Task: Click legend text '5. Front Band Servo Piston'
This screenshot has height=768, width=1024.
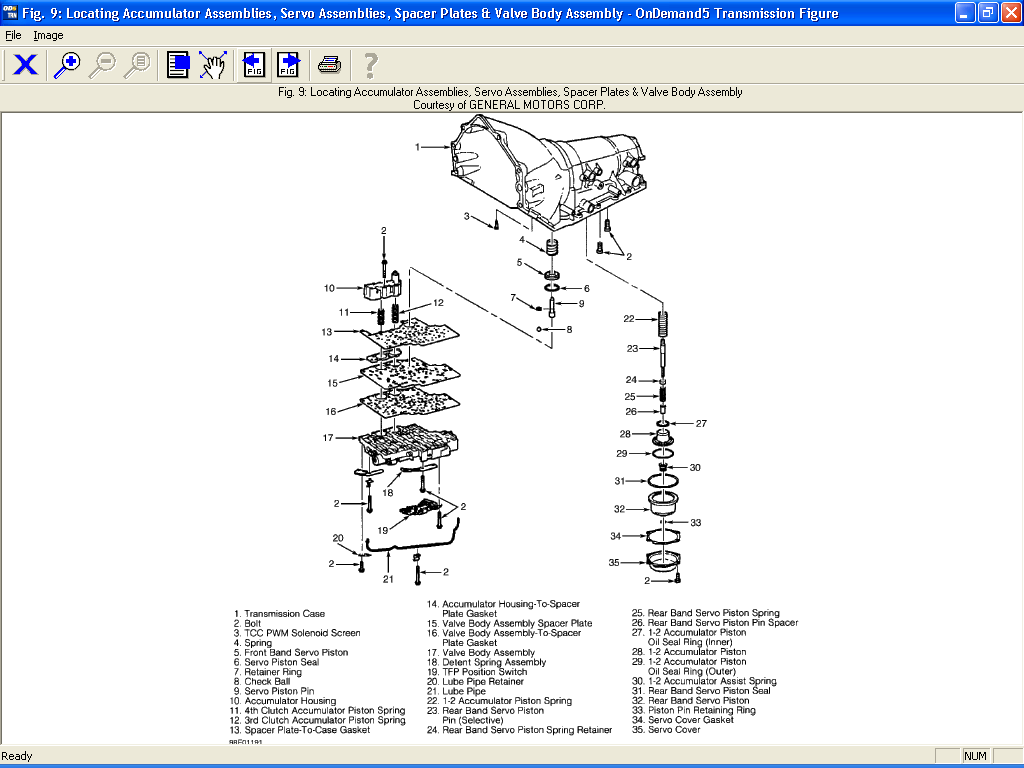Action: pyautogui.click(x=291, y=652)
